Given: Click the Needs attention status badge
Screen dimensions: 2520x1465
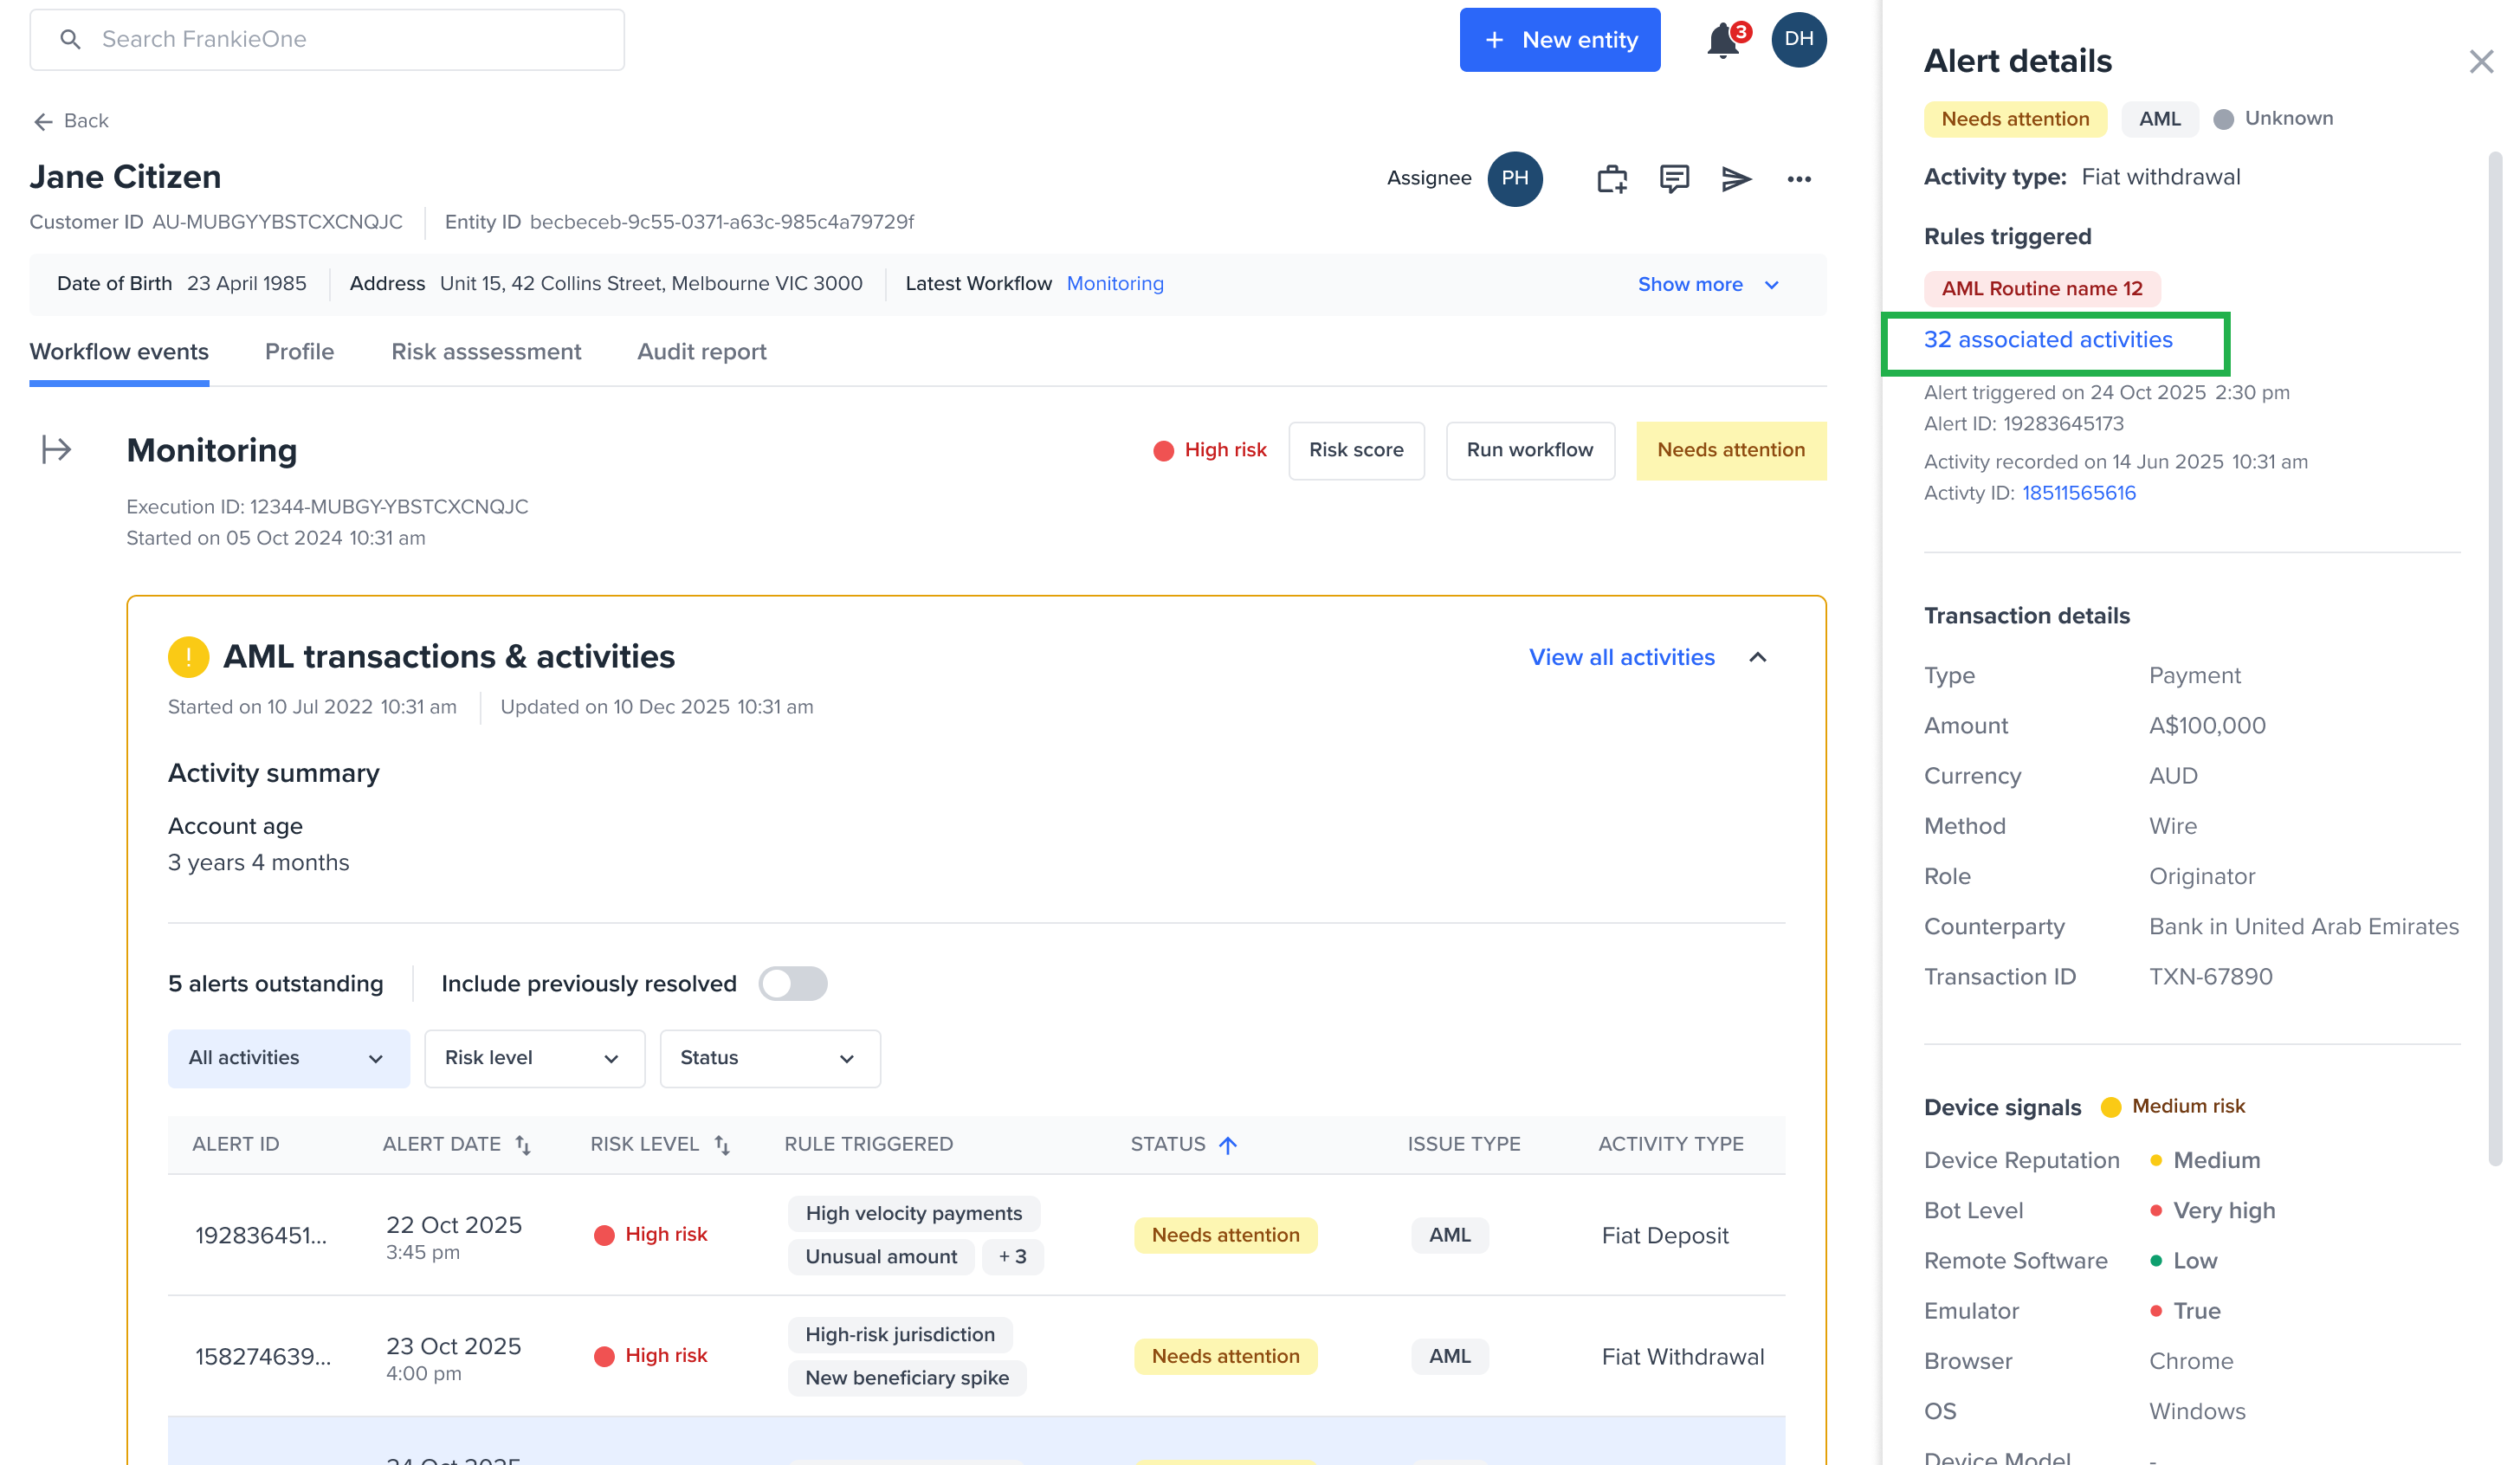Looking at the screenshot, I should pyautogui.click(x=1731, y=450).
